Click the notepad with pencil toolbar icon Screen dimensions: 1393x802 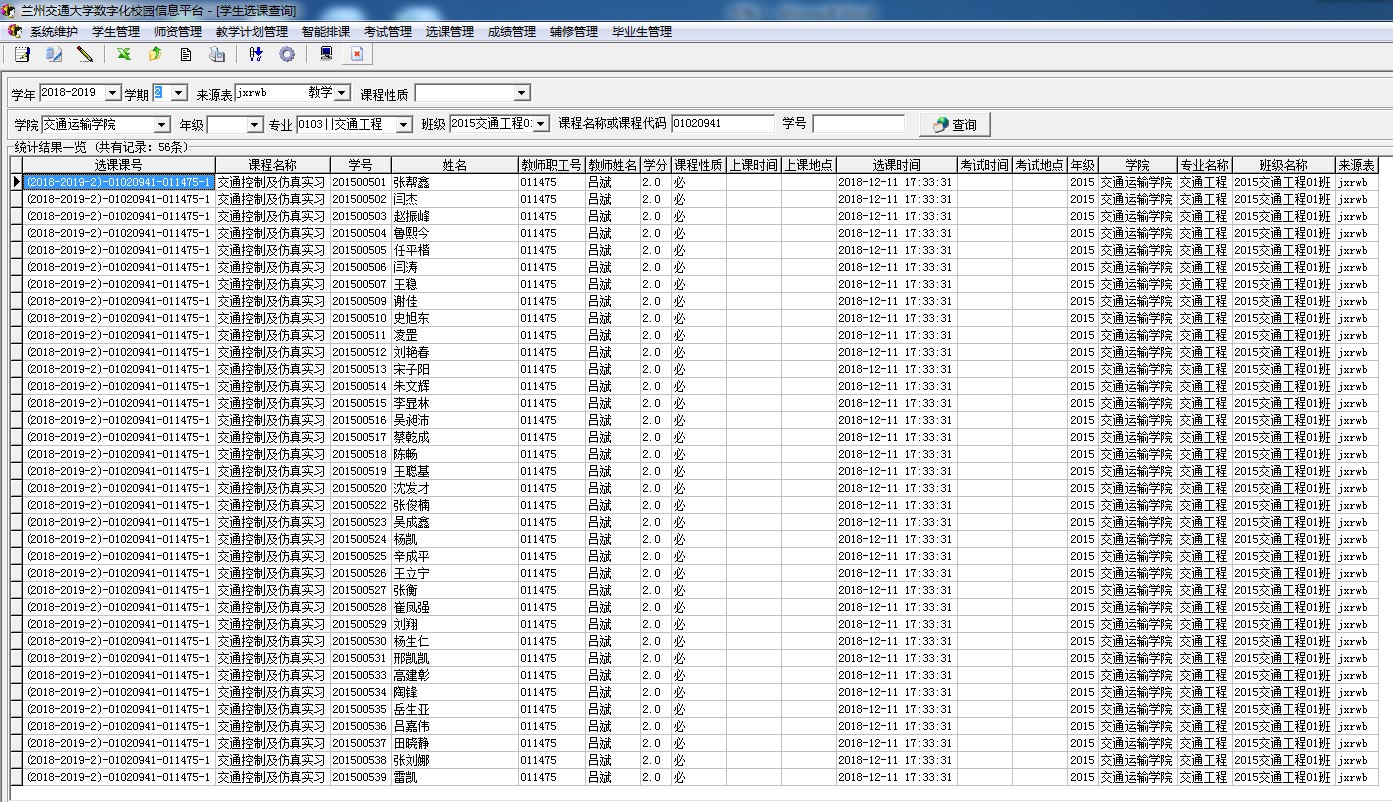(x=22, y=54)
